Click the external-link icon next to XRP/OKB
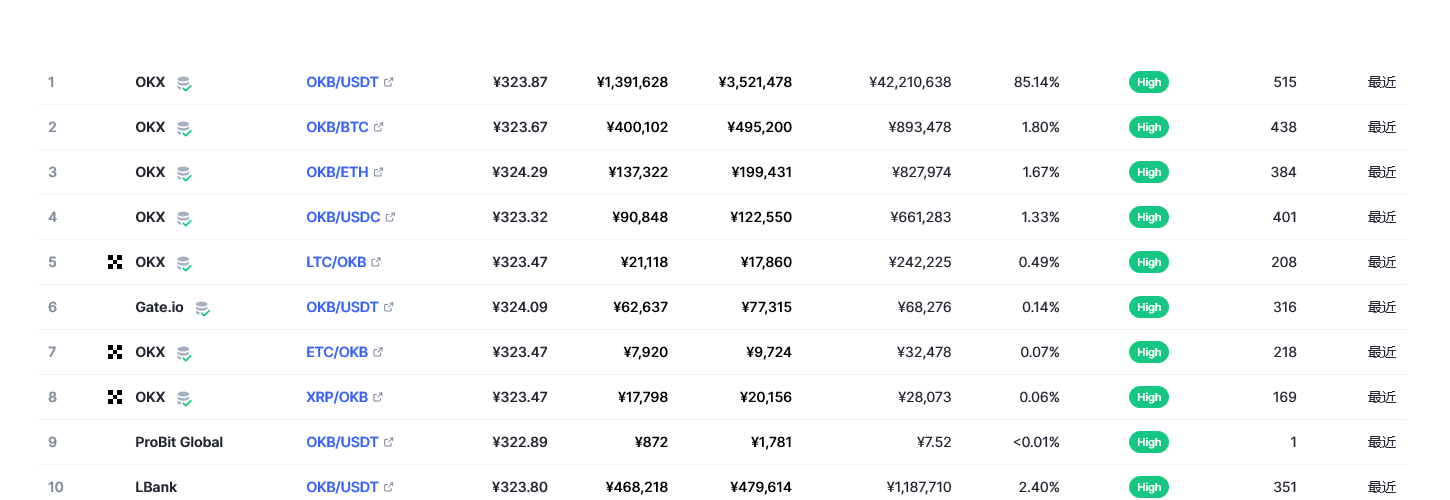Viewport: 1450px width, 500px height. pyautogui.click(x=378, y=397)
